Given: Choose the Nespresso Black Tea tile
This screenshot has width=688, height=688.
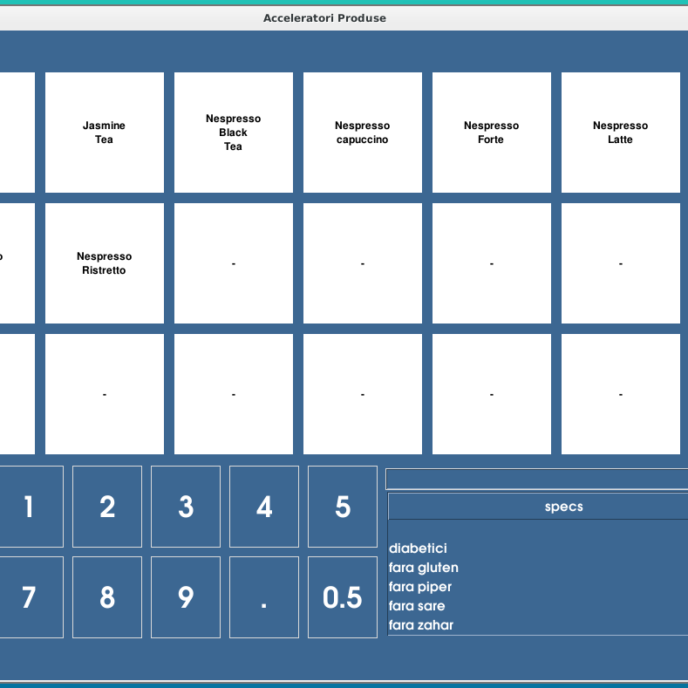Looking at the screenshot, I should coord(233,132).
